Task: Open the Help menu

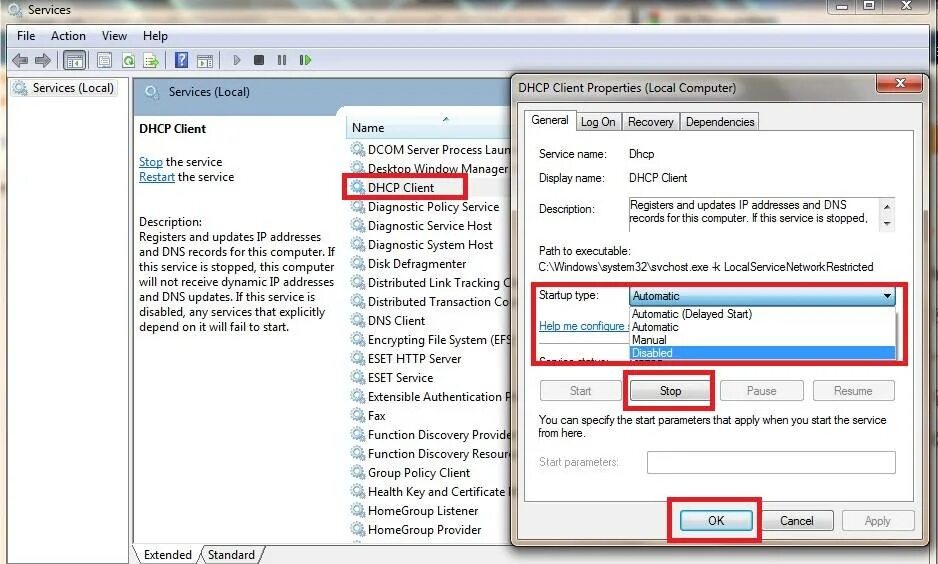Action: pyautogui.click(x=155, y=36)
